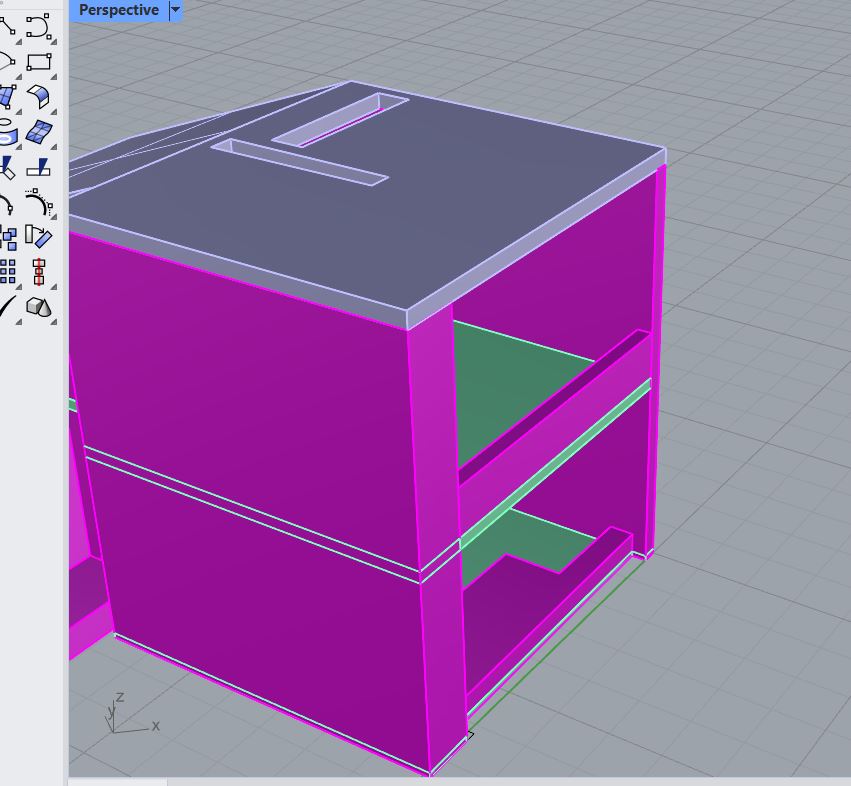
Task: Select the curved blue grid surface tools icon
Action: pos(39,132)
